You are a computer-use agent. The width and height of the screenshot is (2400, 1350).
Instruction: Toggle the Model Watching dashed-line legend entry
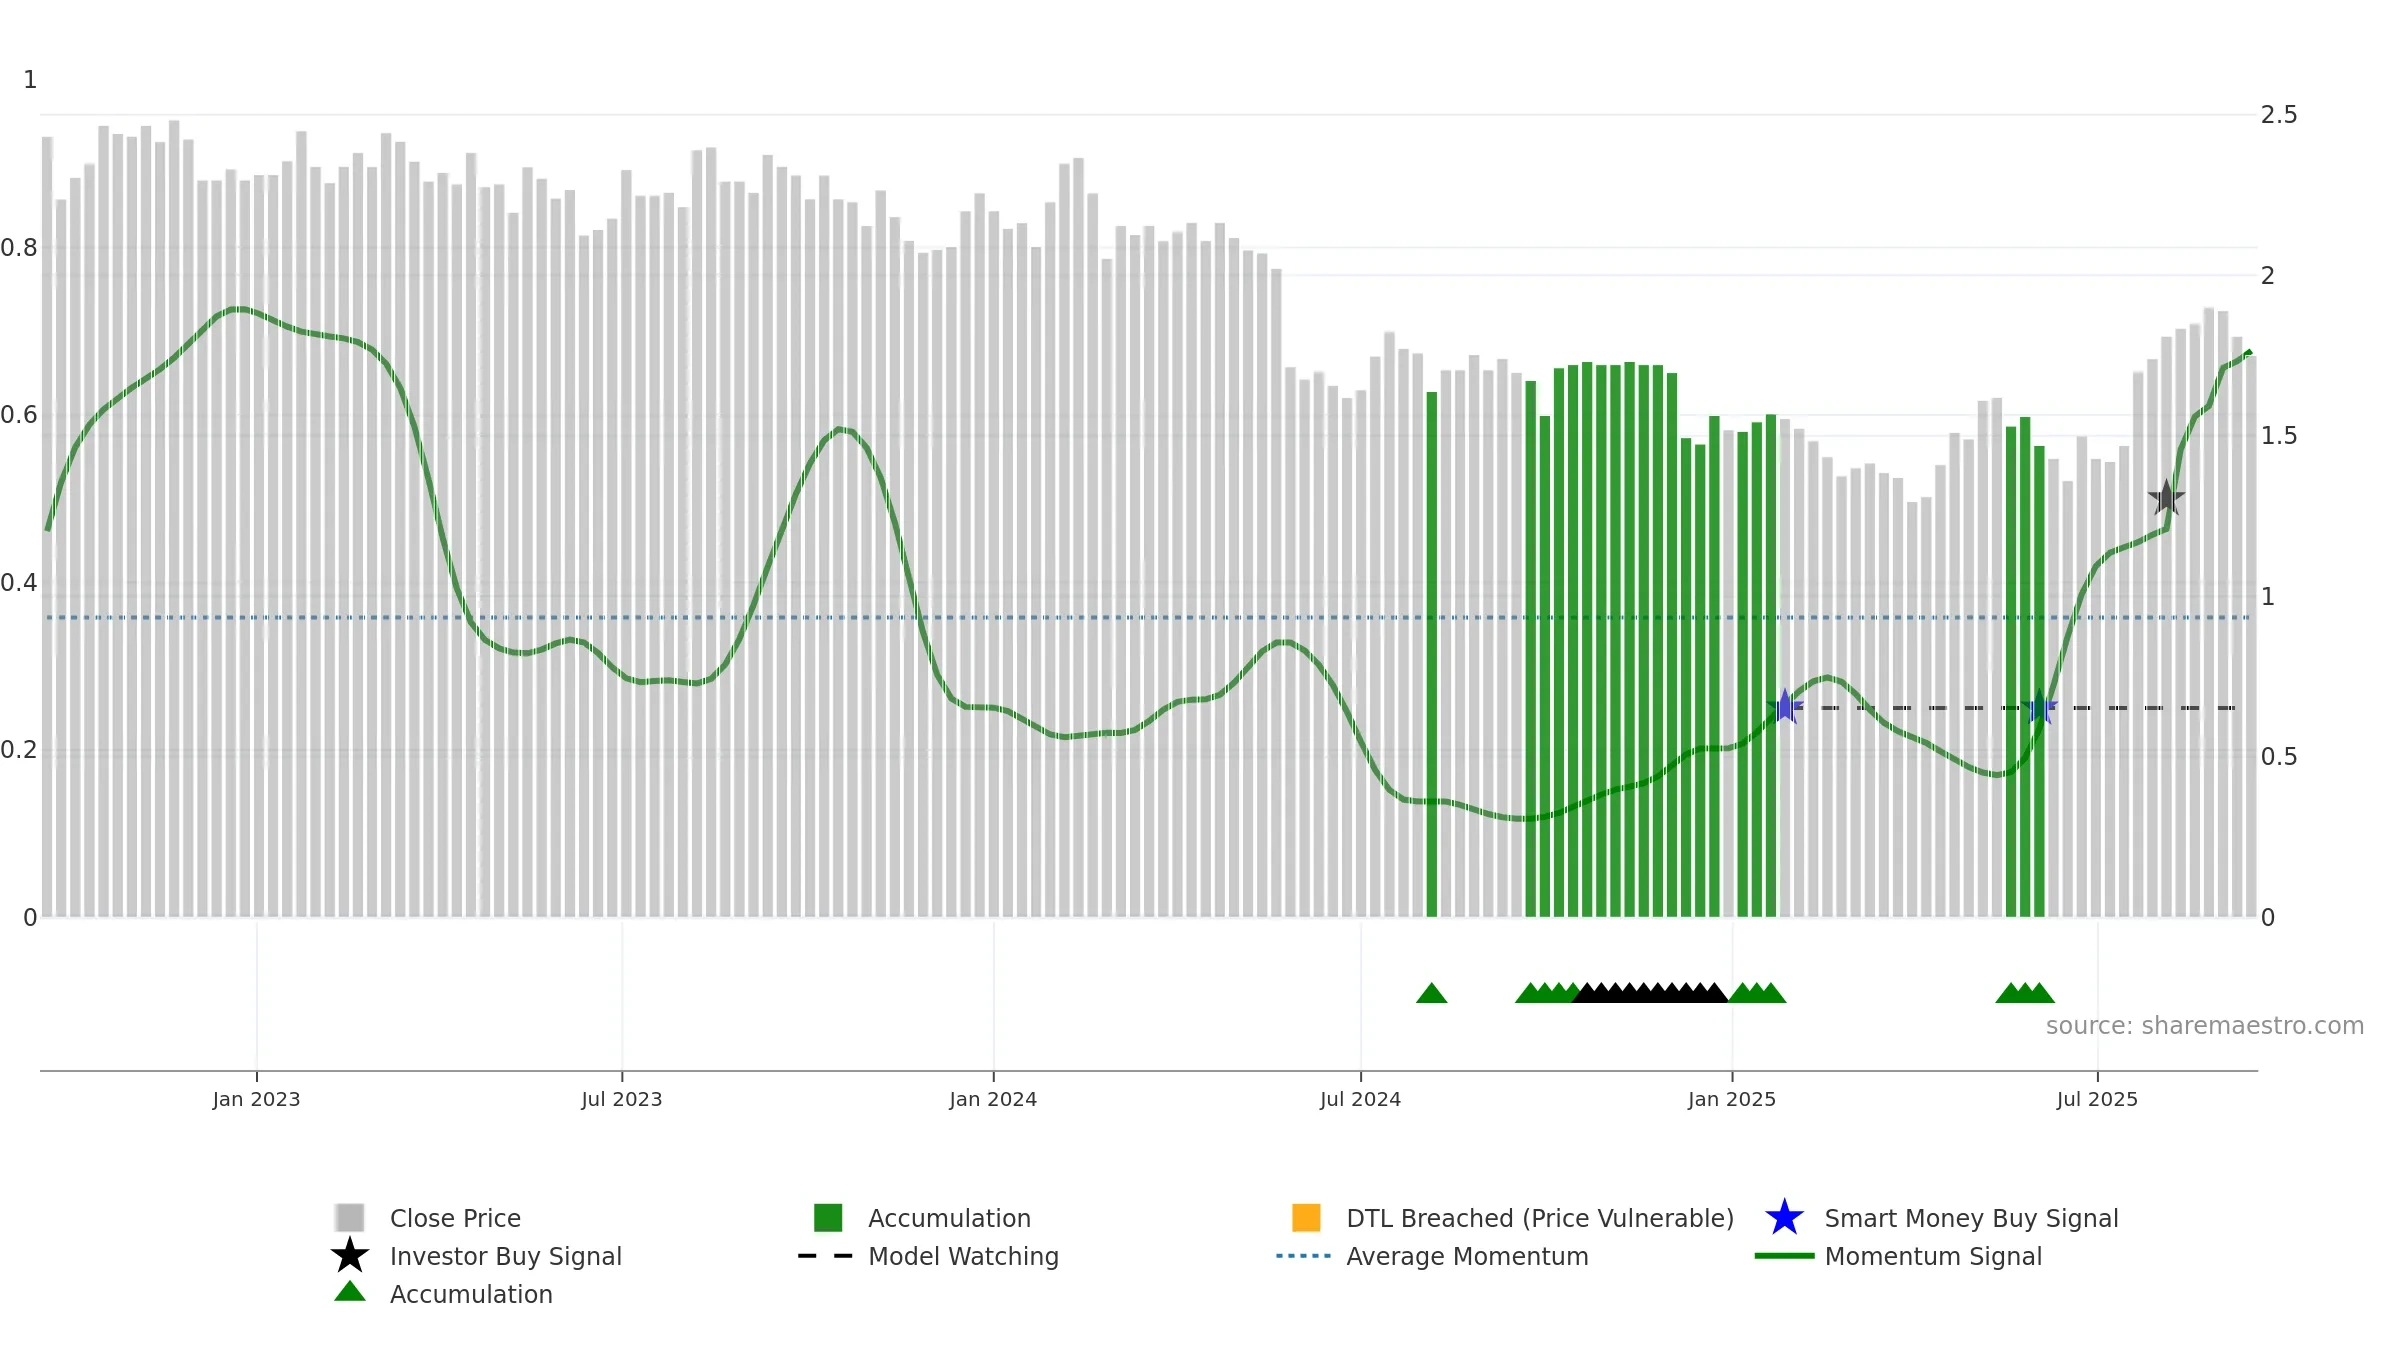825,1256
